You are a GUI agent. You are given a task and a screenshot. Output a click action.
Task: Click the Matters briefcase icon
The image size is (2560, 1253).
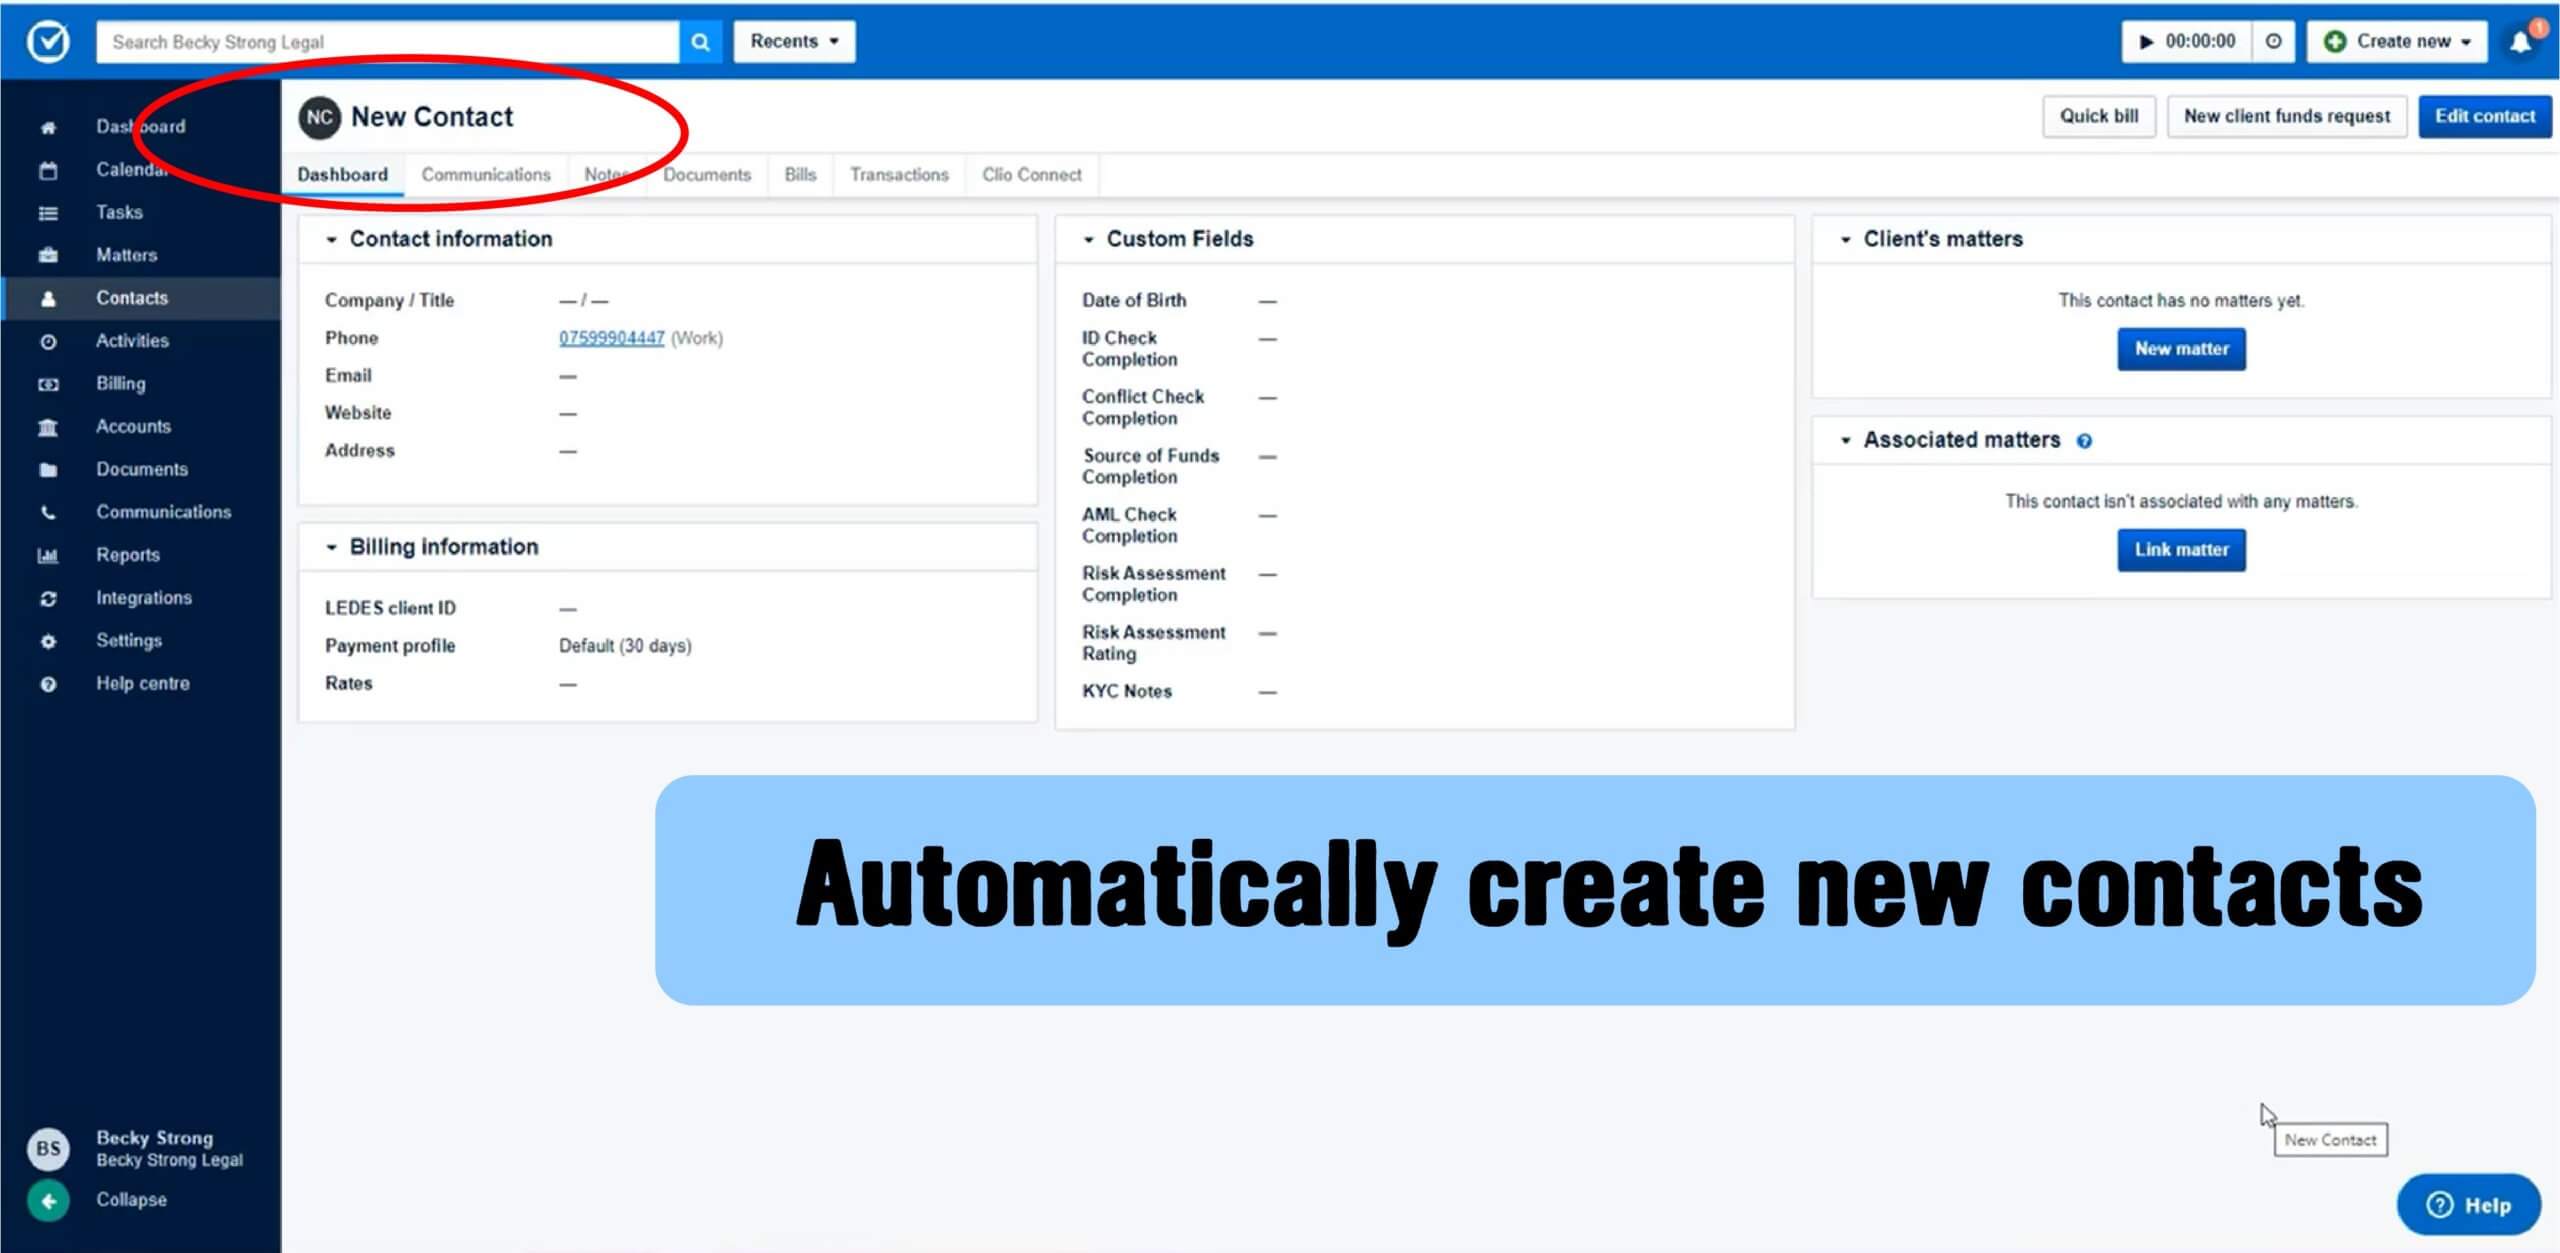tap(48, 256)
